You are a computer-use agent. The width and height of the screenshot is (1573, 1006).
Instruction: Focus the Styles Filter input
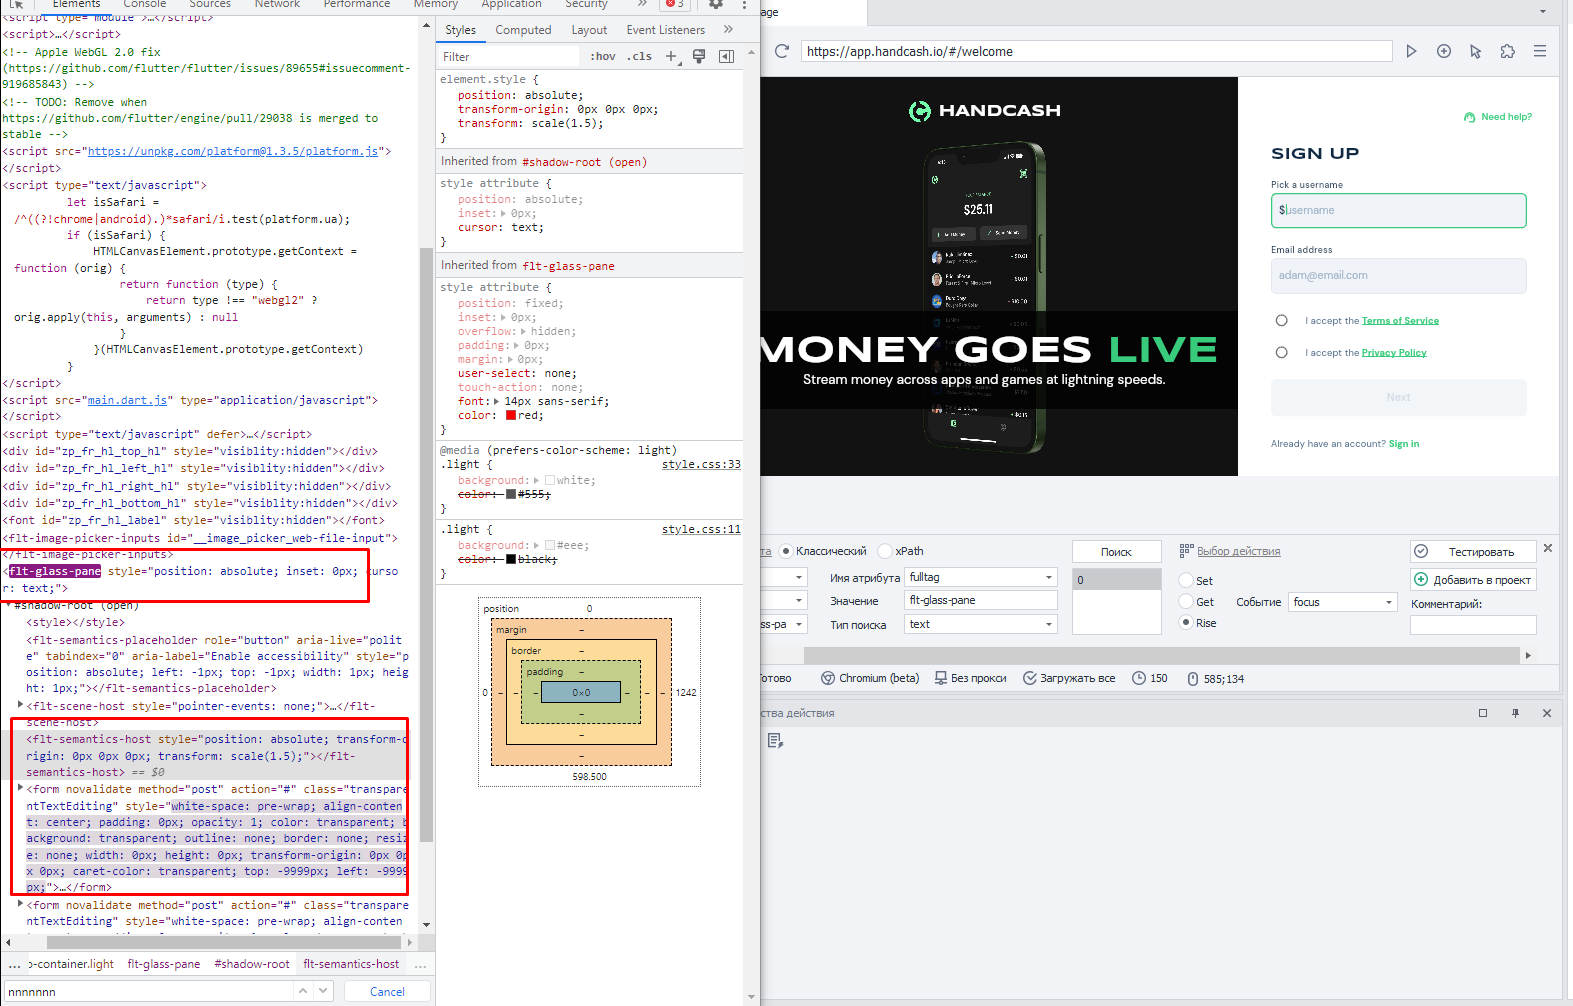(509, 57)
